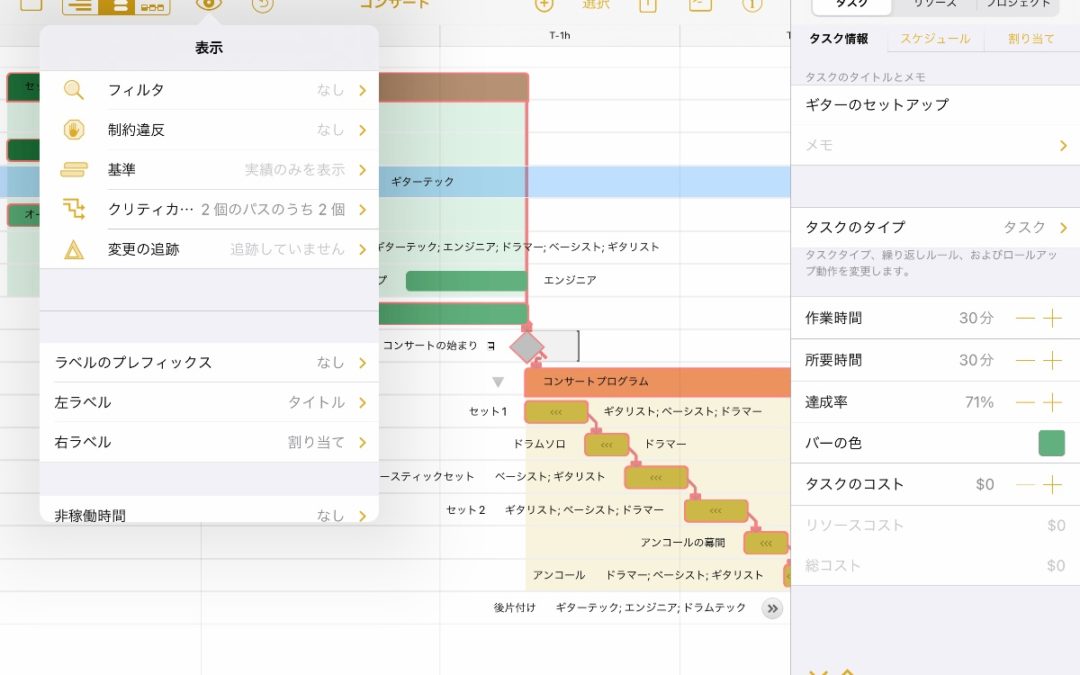Viewport: 1080px width, 675px height.
Task: Open the eye icon View menu
Action: coord(208,5)
